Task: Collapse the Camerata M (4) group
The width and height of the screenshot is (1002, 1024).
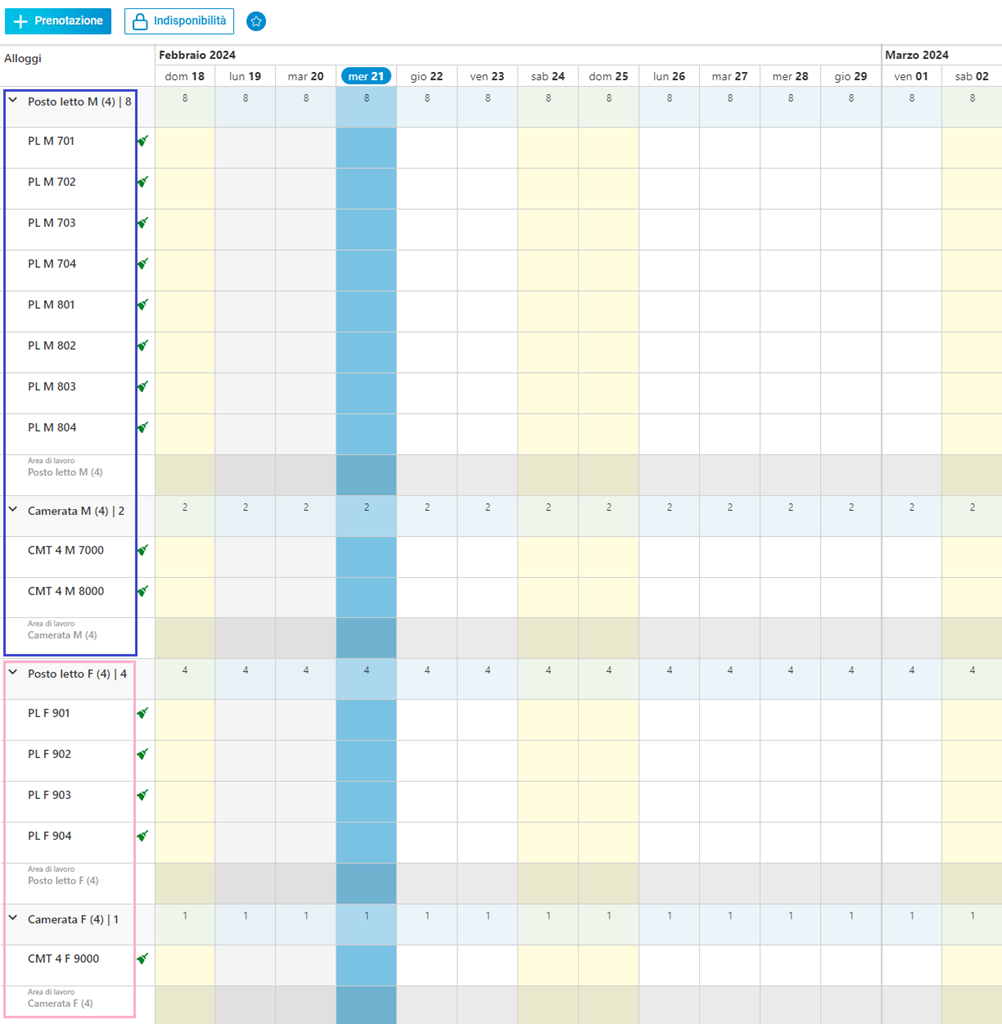Action: 13,509
